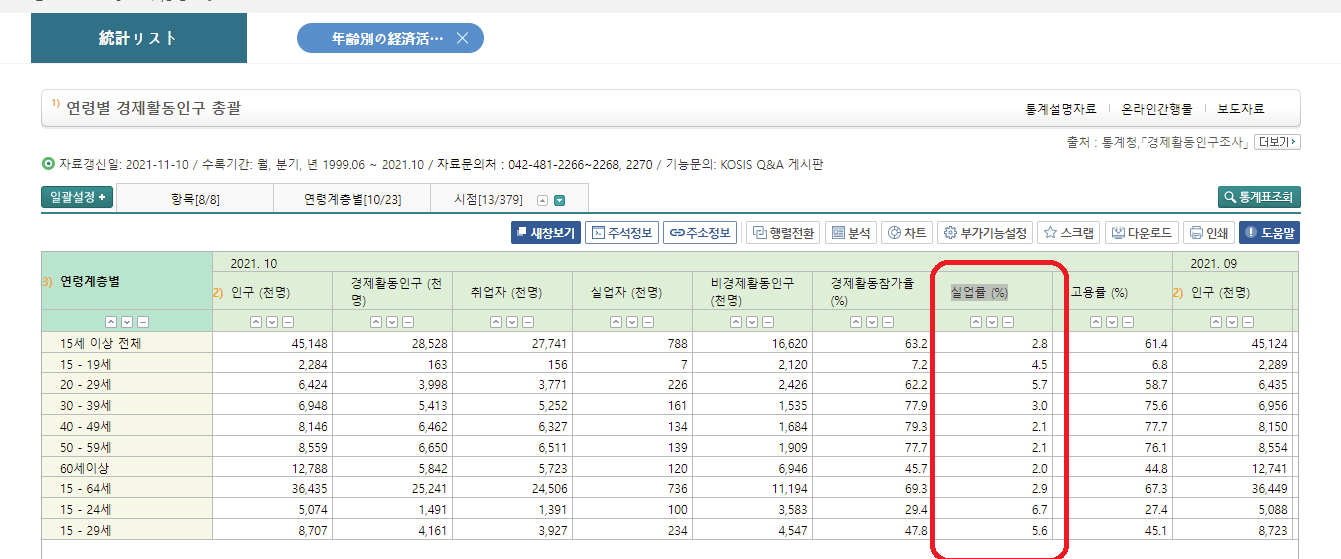
Task: Open the 분석 analysis tool
Action: point(850,233)
